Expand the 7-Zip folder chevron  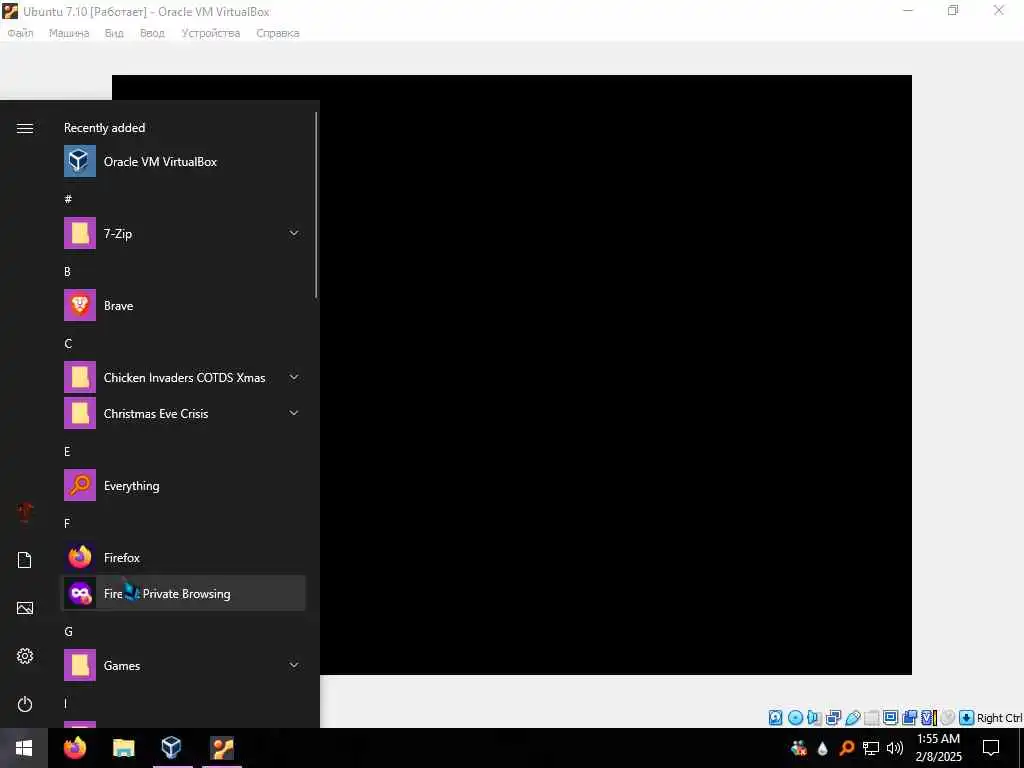pos(294,233)
